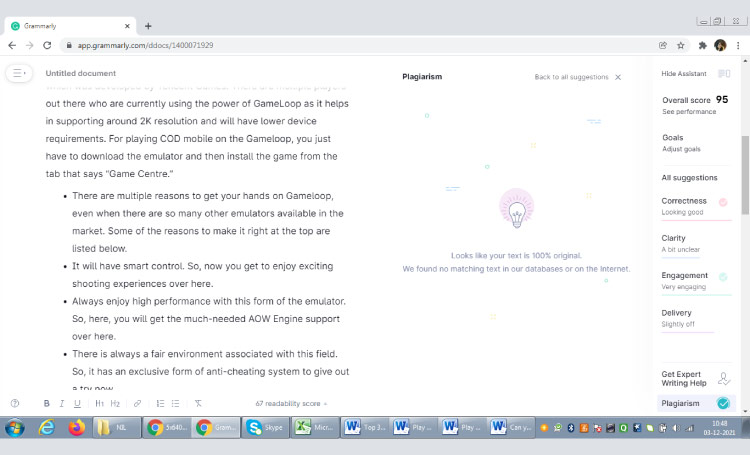This screenshot has width=750, height=455.
Task: Open the Grammarly document menu icon
Action: pos(19,73)
